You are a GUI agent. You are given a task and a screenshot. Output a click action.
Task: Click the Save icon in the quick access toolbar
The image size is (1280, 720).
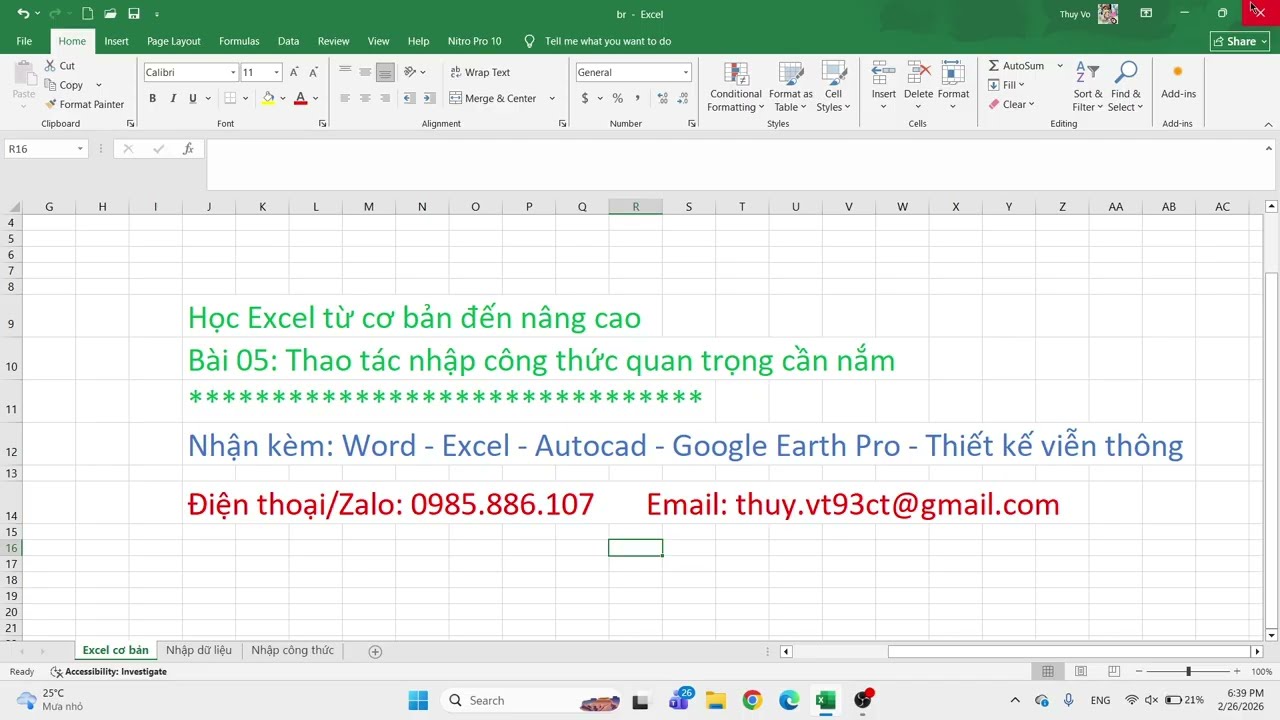coord(134,14)
